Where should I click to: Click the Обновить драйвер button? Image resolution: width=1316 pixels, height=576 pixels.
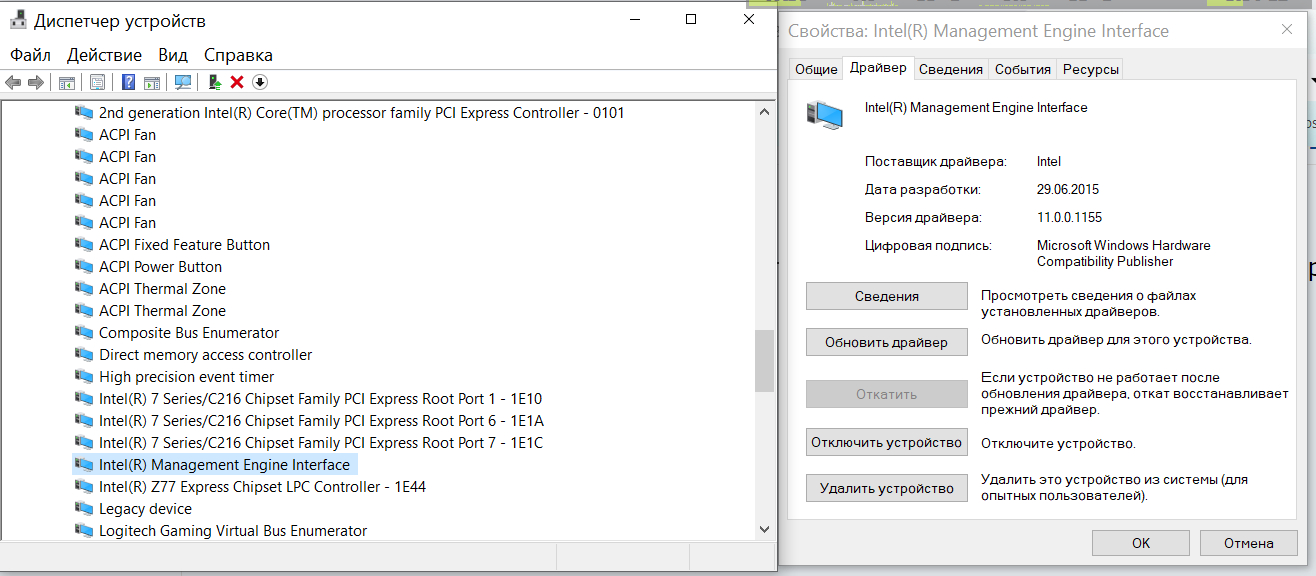tap(887, 342)
